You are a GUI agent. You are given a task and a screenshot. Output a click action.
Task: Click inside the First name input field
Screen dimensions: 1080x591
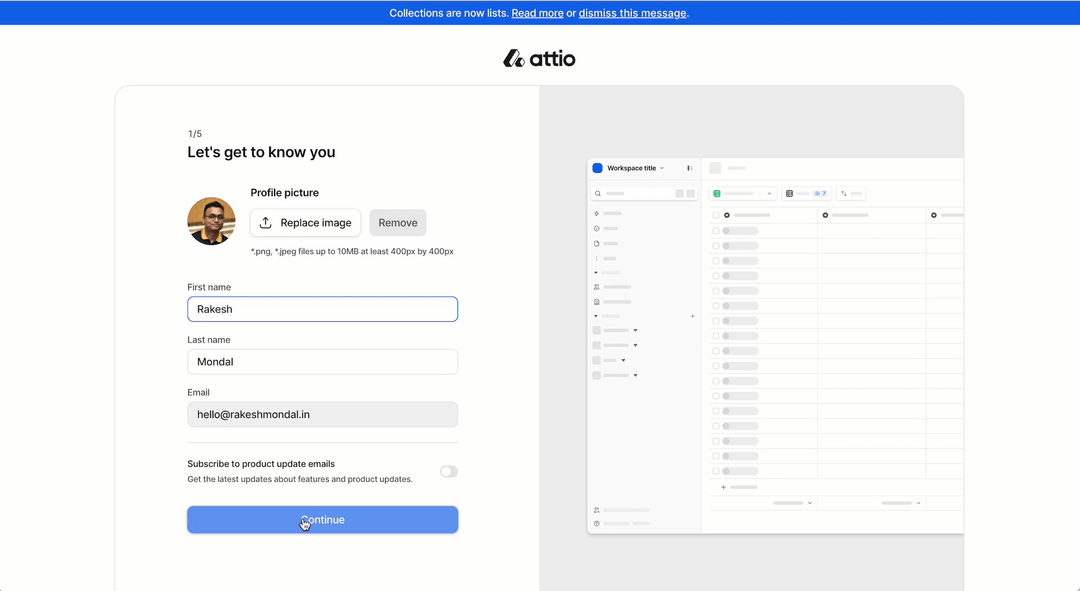(322, 309)
